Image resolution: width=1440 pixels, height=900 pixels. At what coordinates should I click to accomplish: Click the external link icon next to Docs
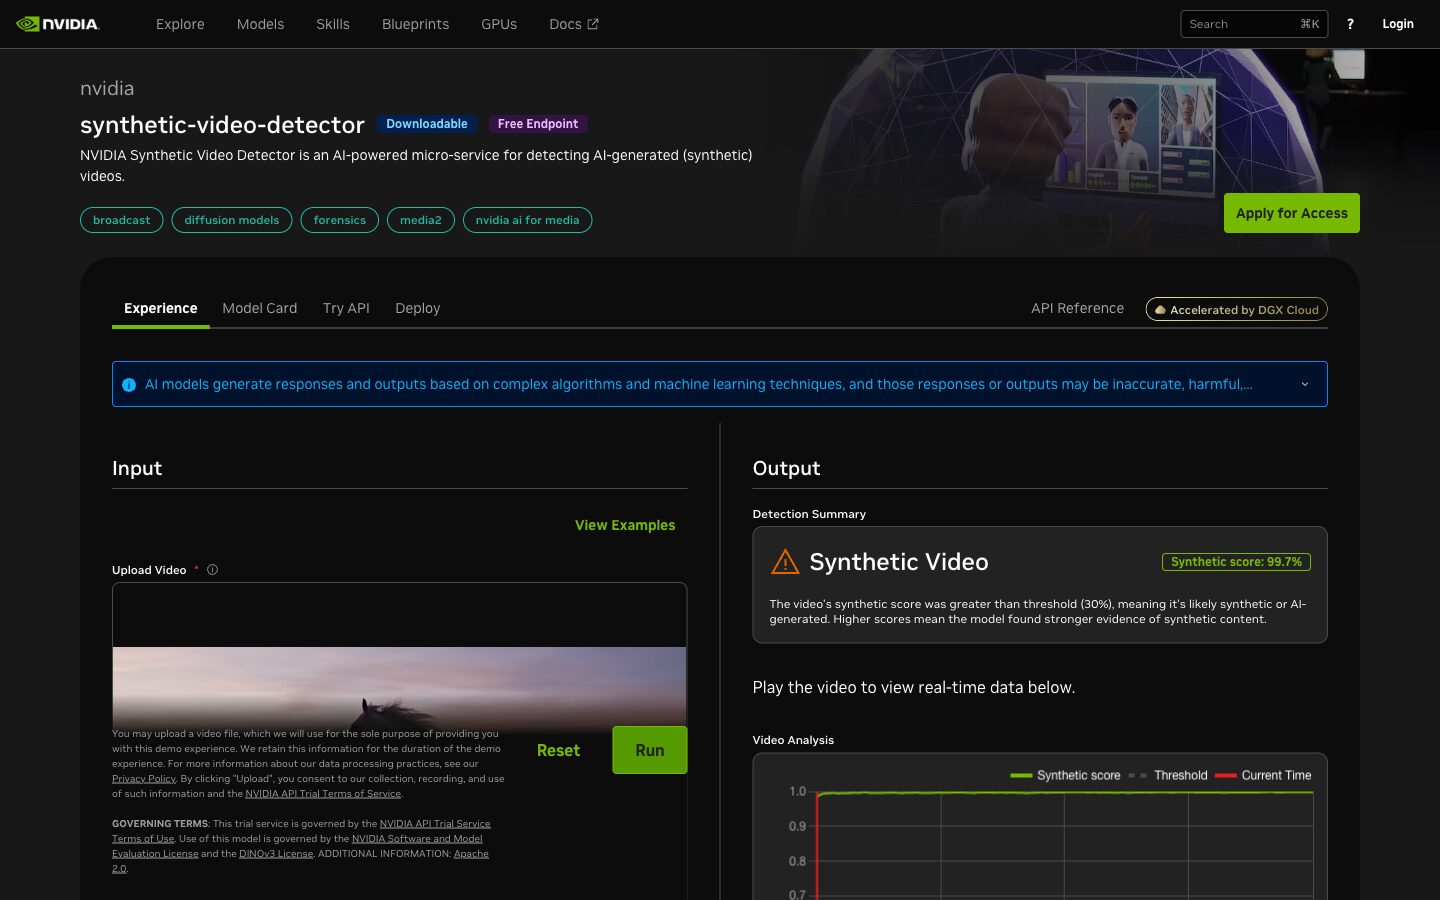[x=593, y=24]
